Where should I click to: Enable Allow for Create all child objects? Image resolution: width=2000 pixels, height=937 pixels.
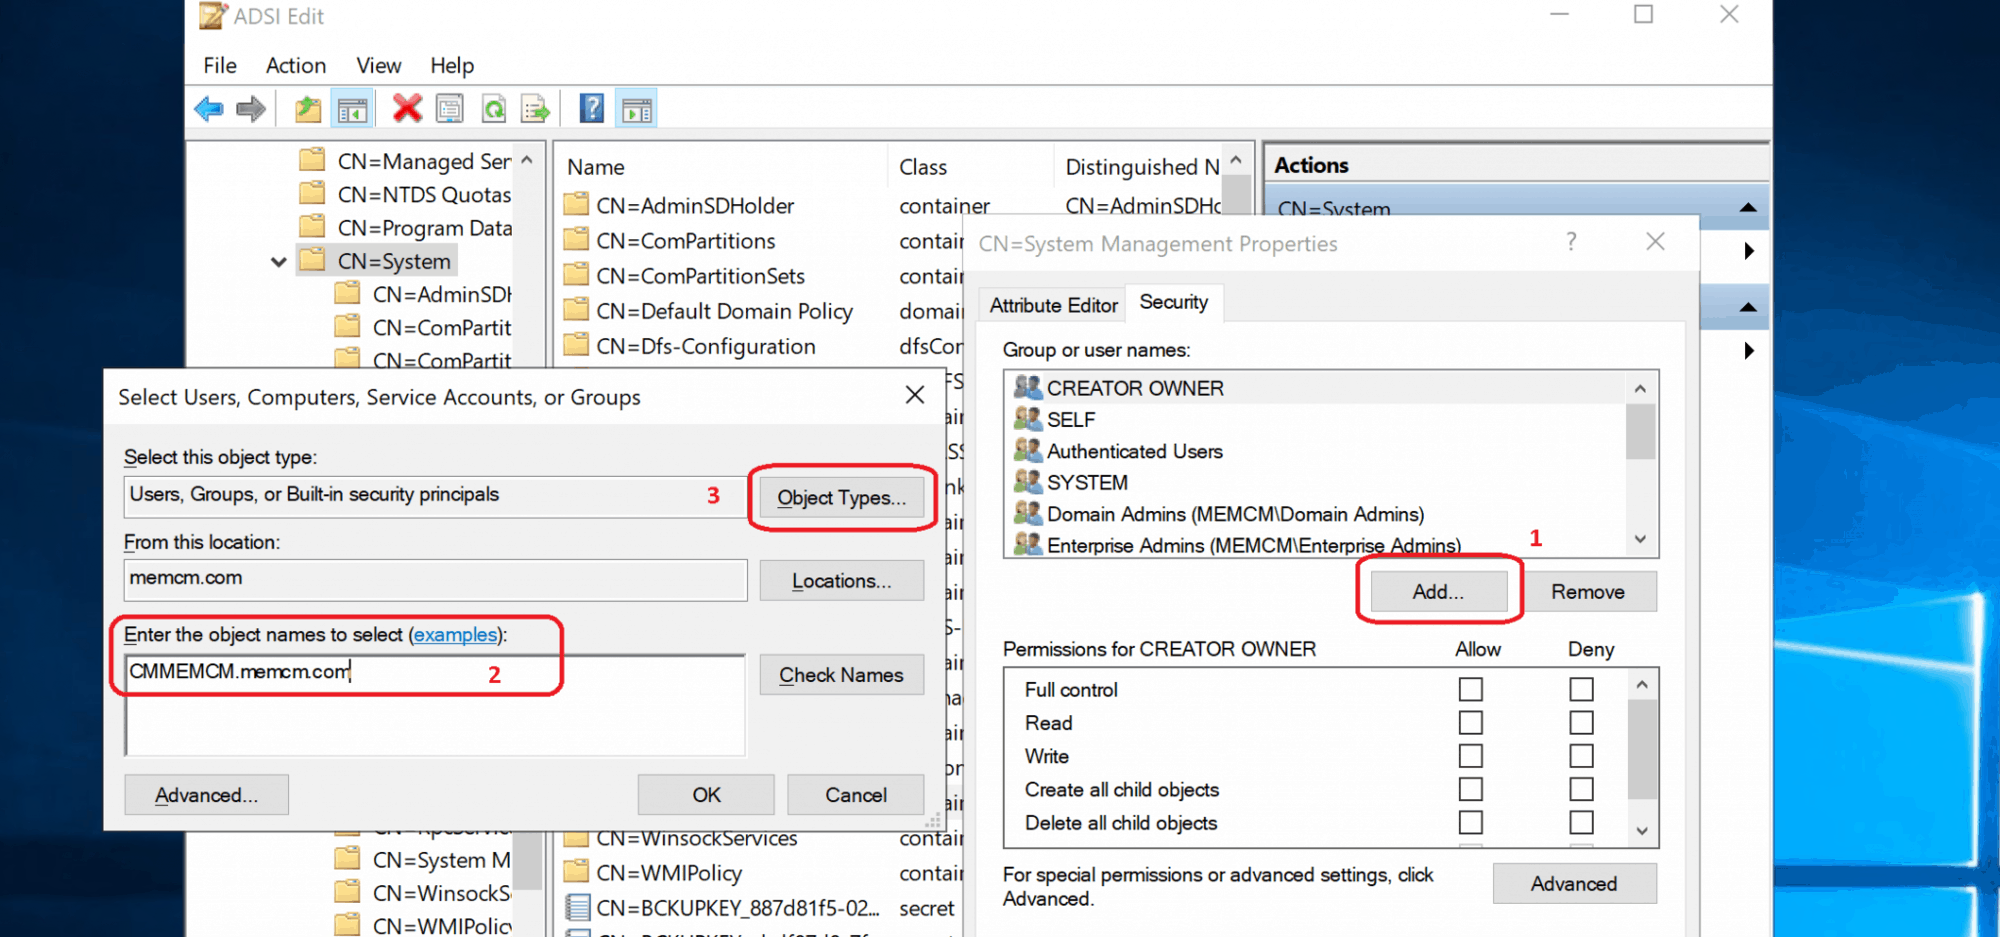1470,789
